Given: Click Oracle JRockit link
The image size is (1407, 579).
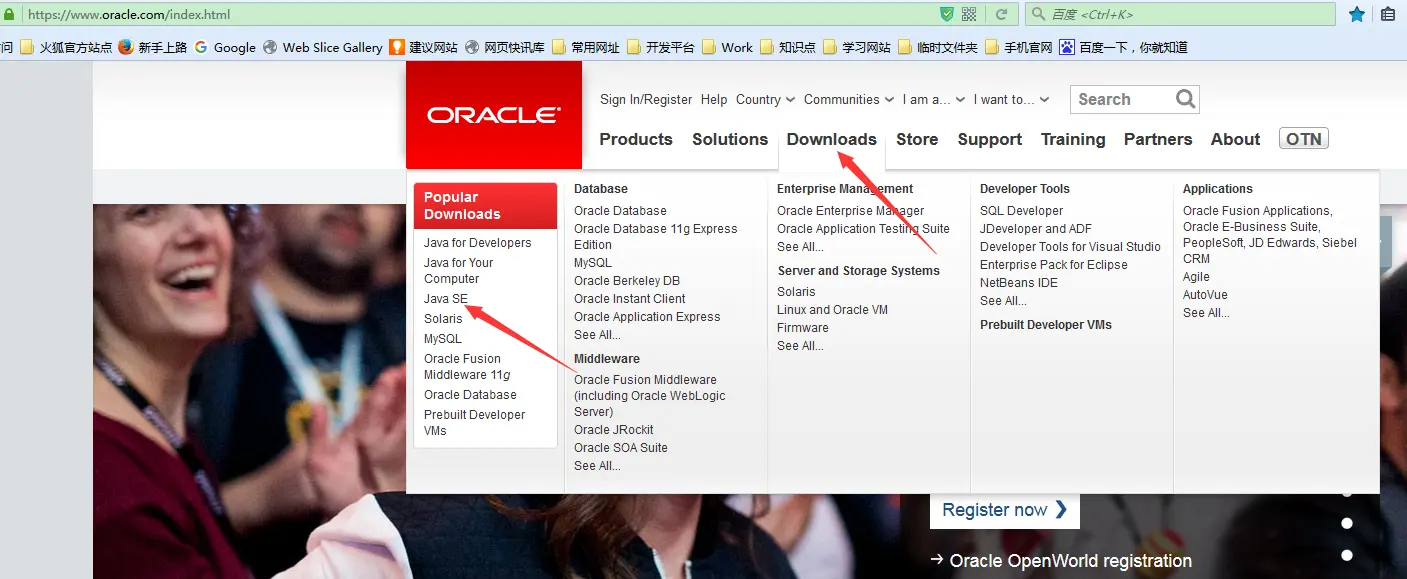Looking at the screenshot, I should pyautogui.click(x=614, y=430).
